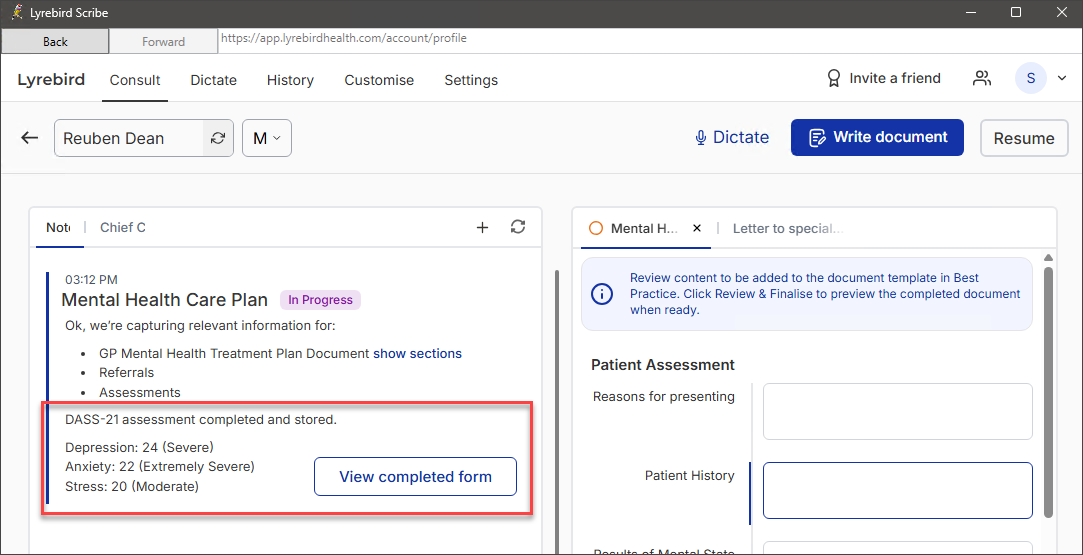
Task: Click the 'Anxiety: 22 (Extremely Severe)' text
Action: click(x=160, y=467)
